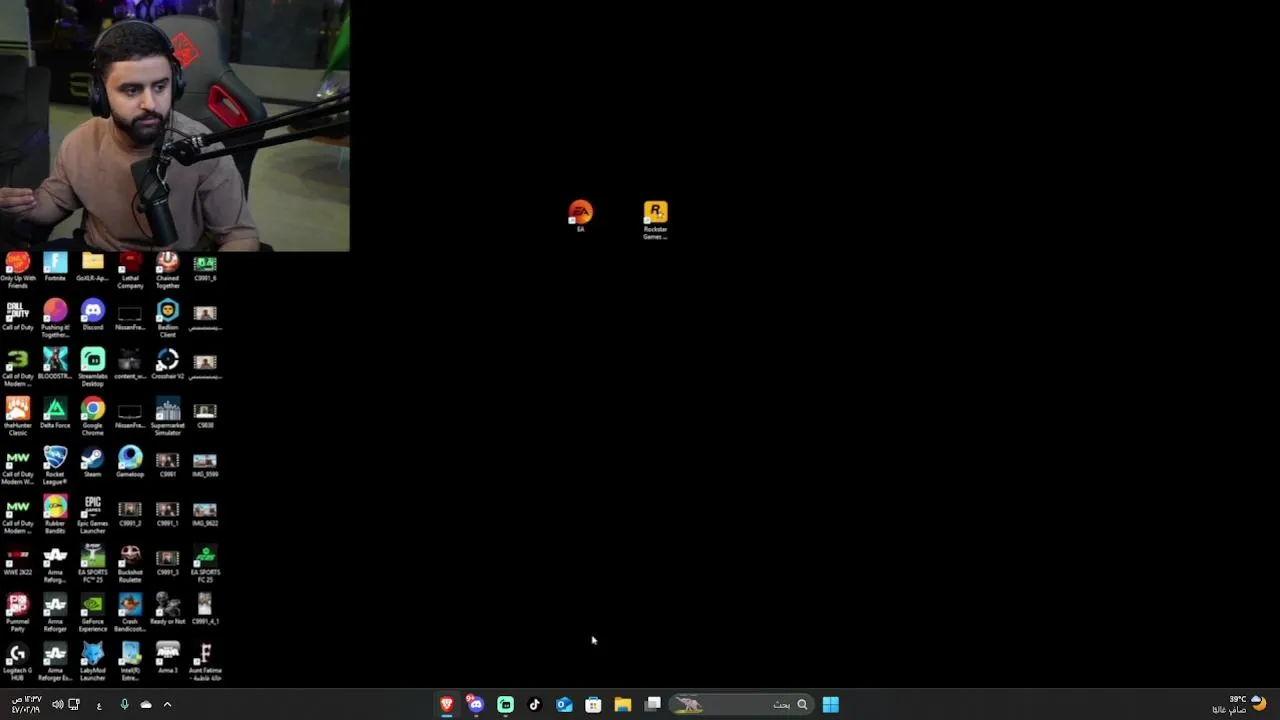Select the Lethal Company shortcut

pyautogui.click(x=130, y=271)
